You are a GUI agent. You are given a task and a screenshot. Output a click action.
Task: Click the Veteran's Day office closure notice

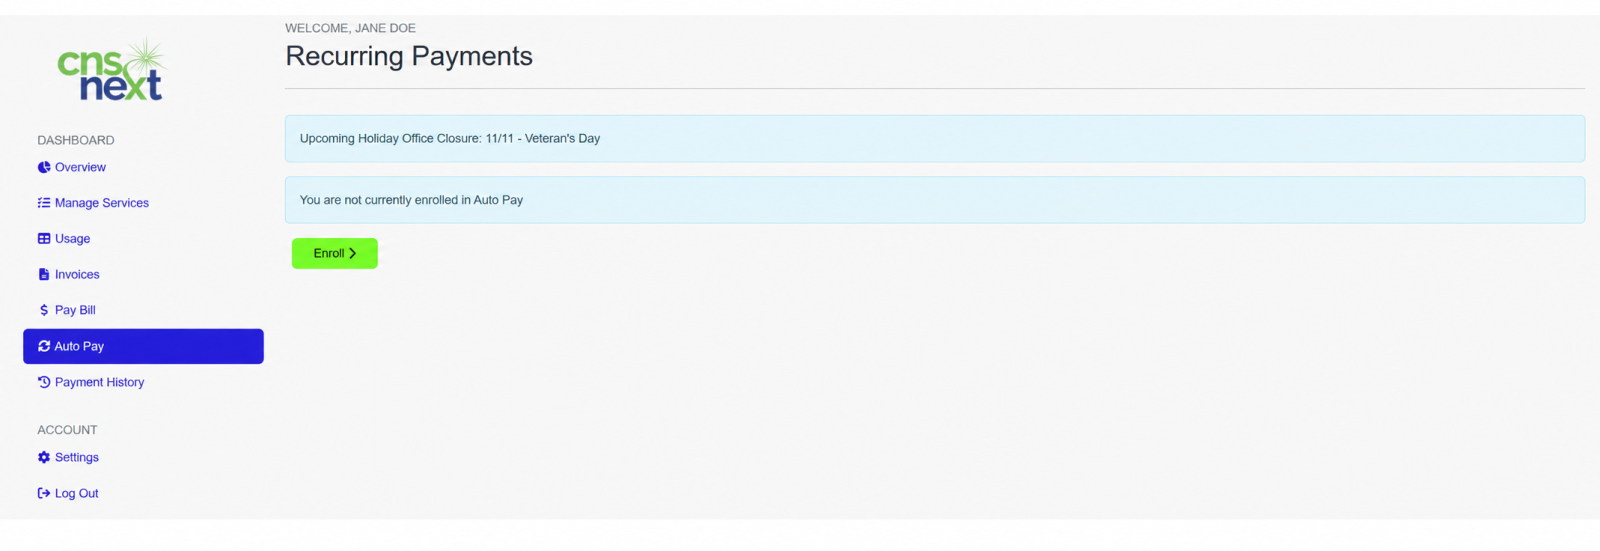click(934, 138)
